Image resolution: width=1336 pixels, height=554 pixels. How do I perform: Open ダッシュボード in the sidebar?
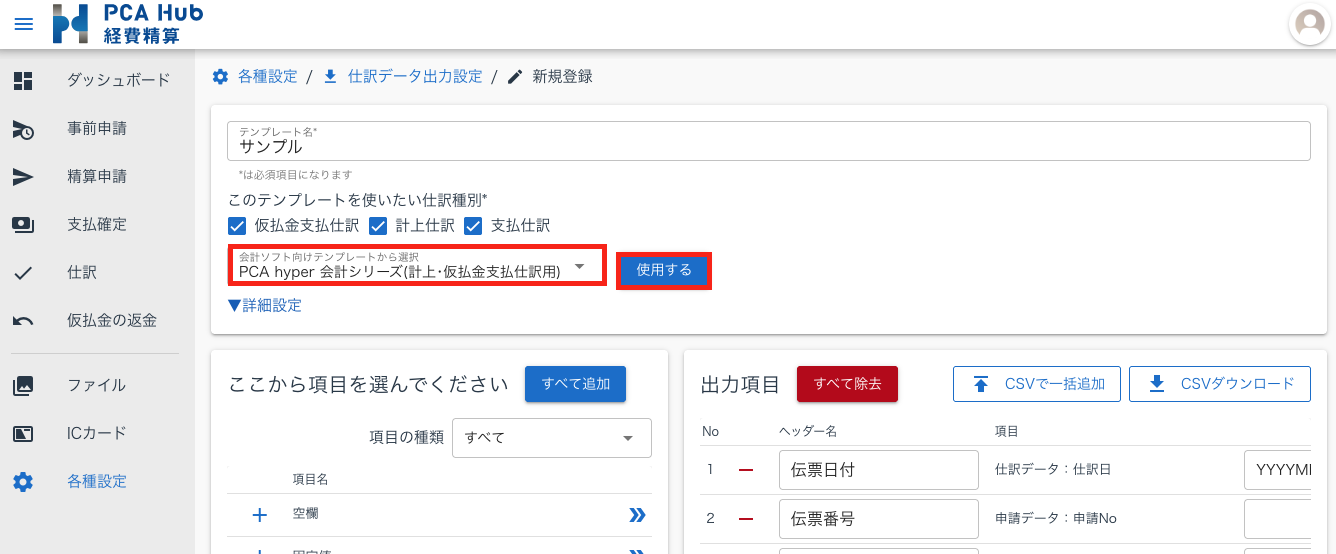coord(119,80)
